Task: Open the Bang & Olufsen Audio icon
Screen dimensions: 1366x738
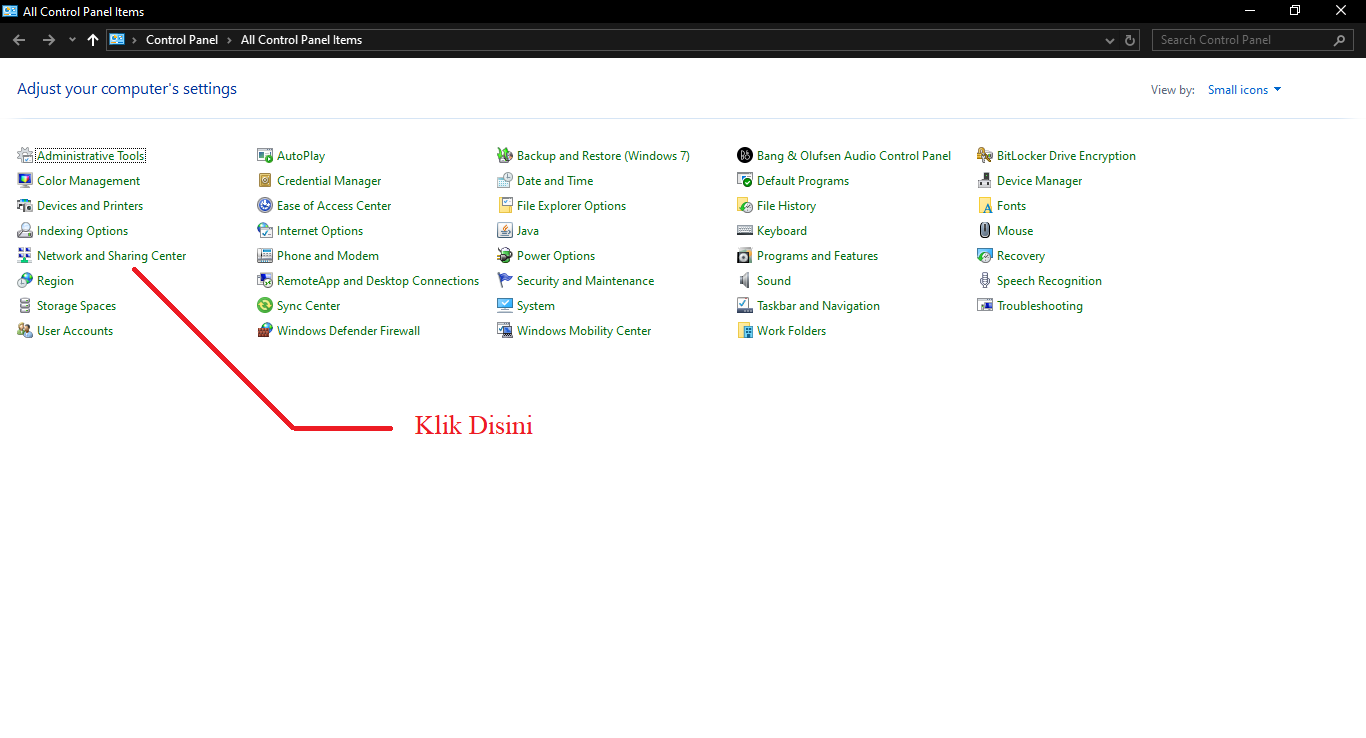Action: coord(745,156)
